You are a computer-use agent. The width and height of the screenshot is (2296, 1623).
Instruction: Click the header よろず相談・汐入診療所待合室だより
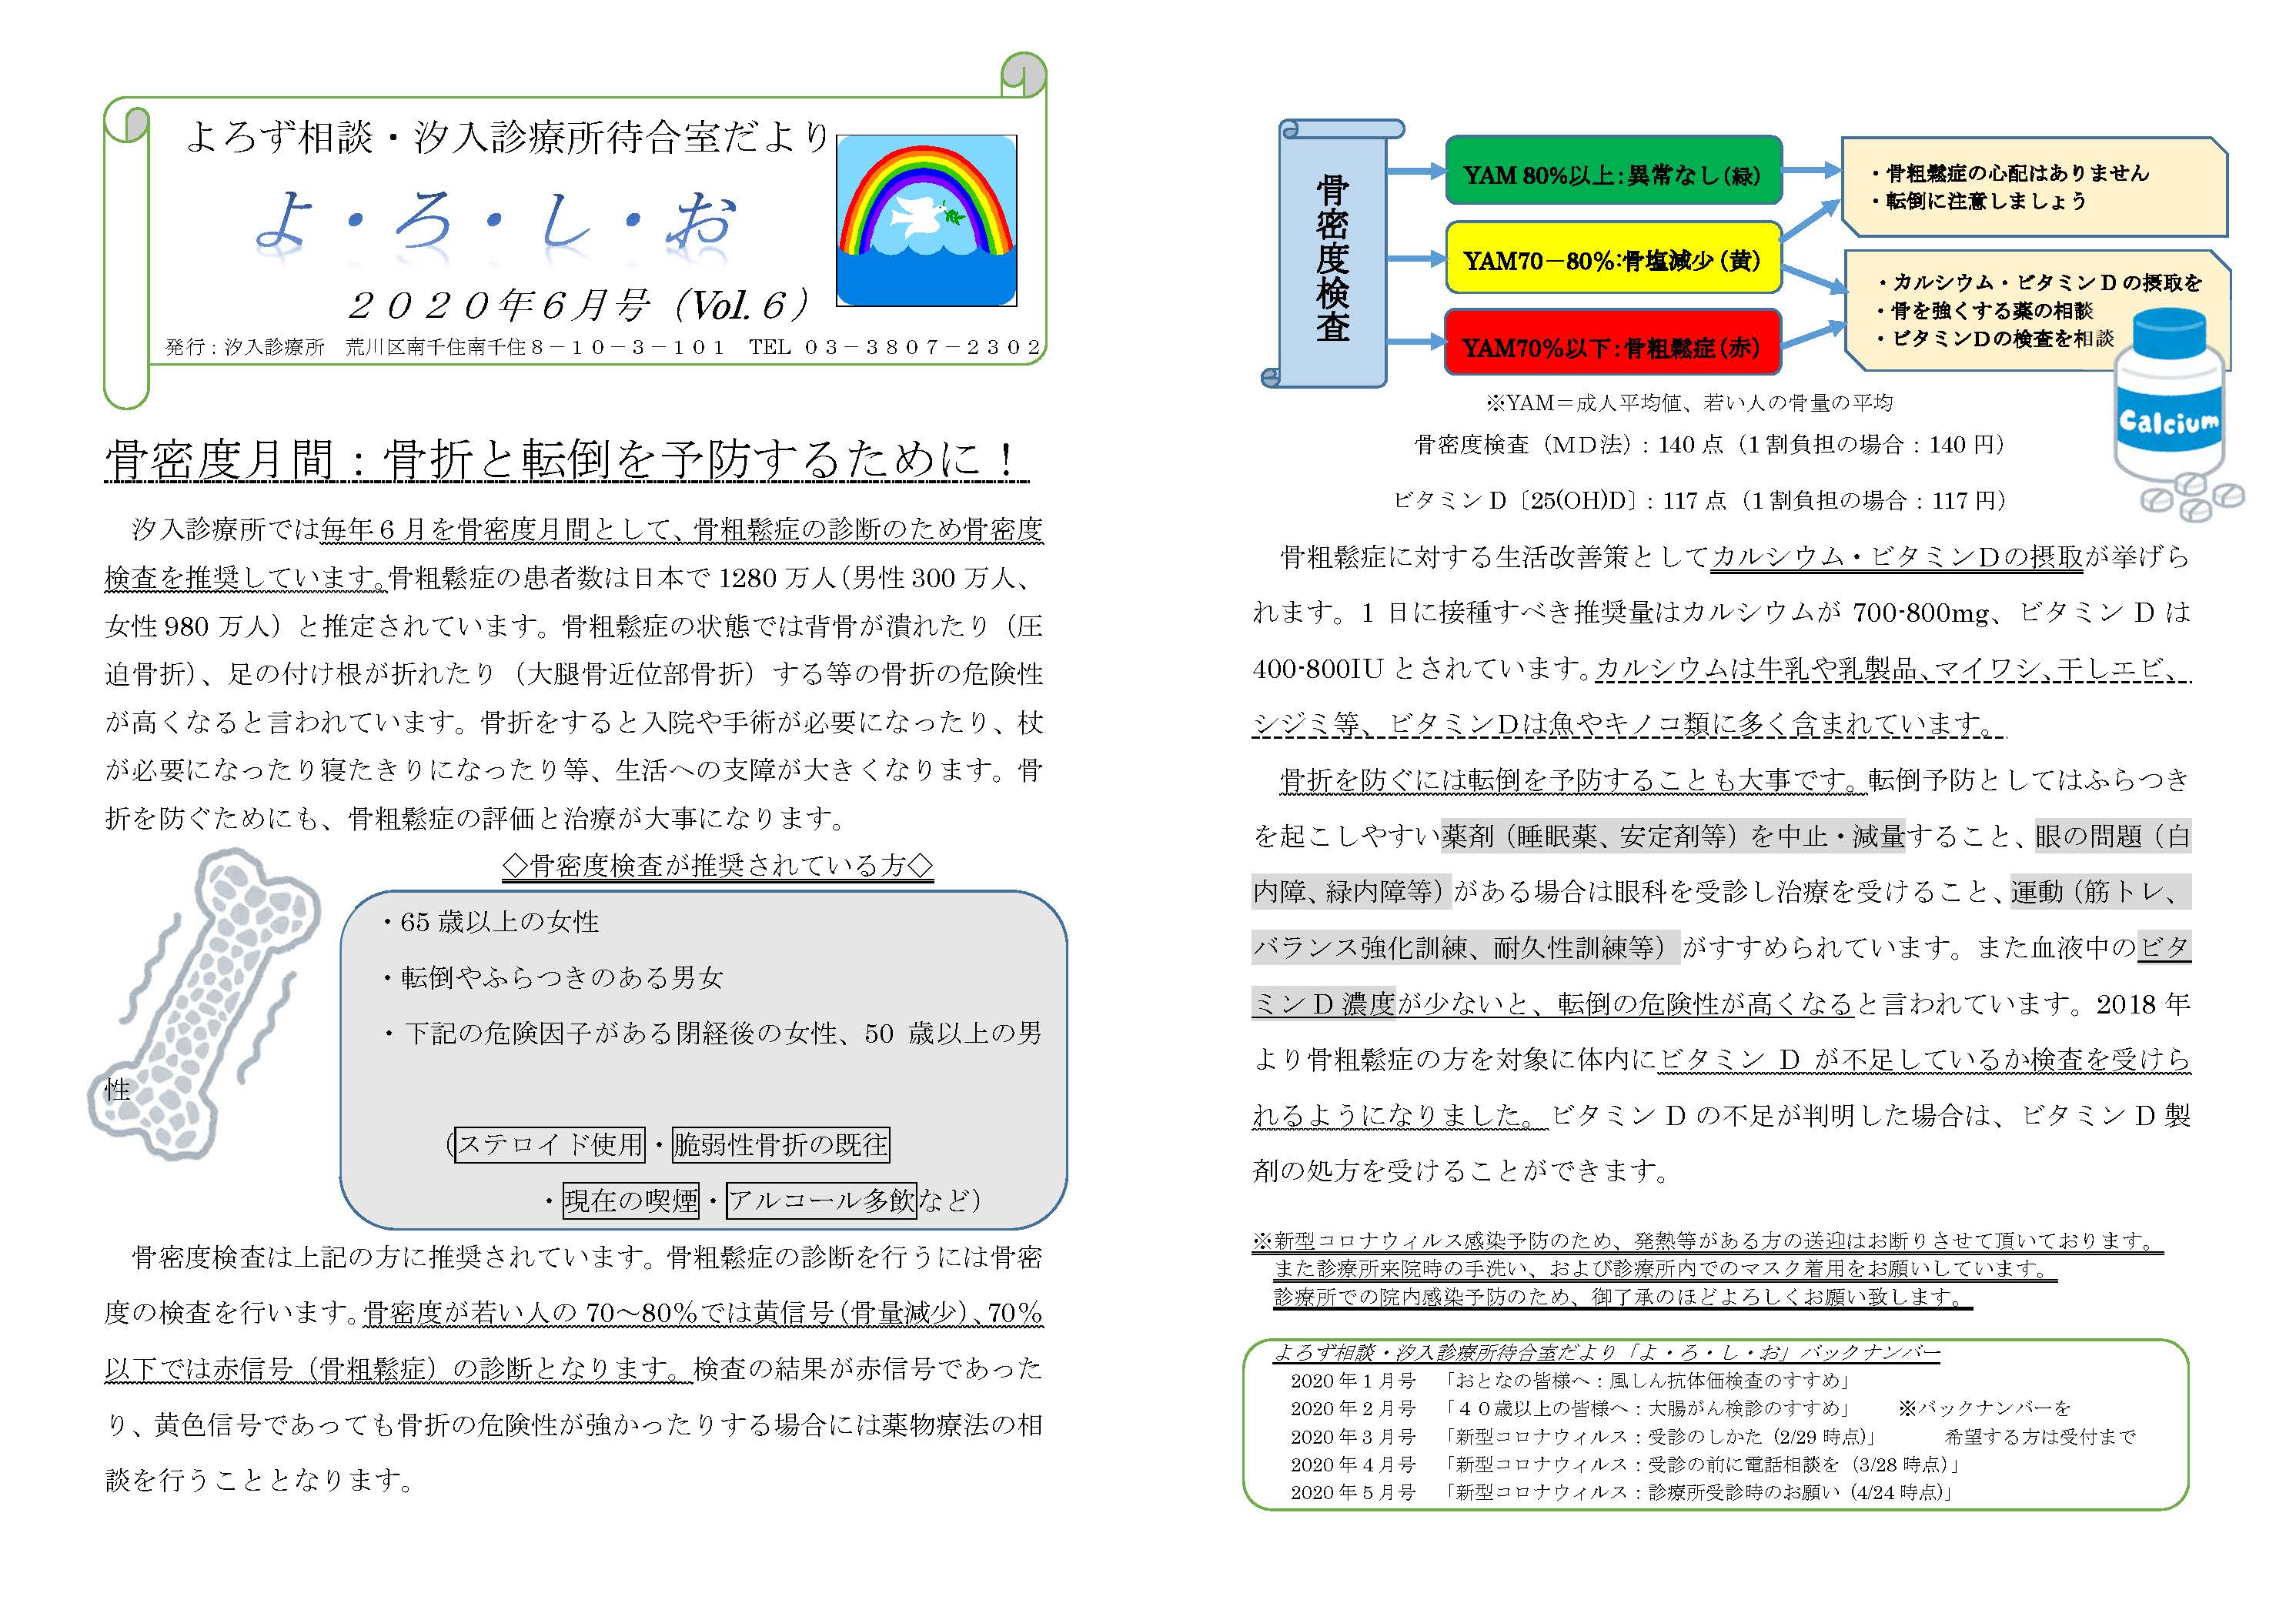[x=508, y=137]
